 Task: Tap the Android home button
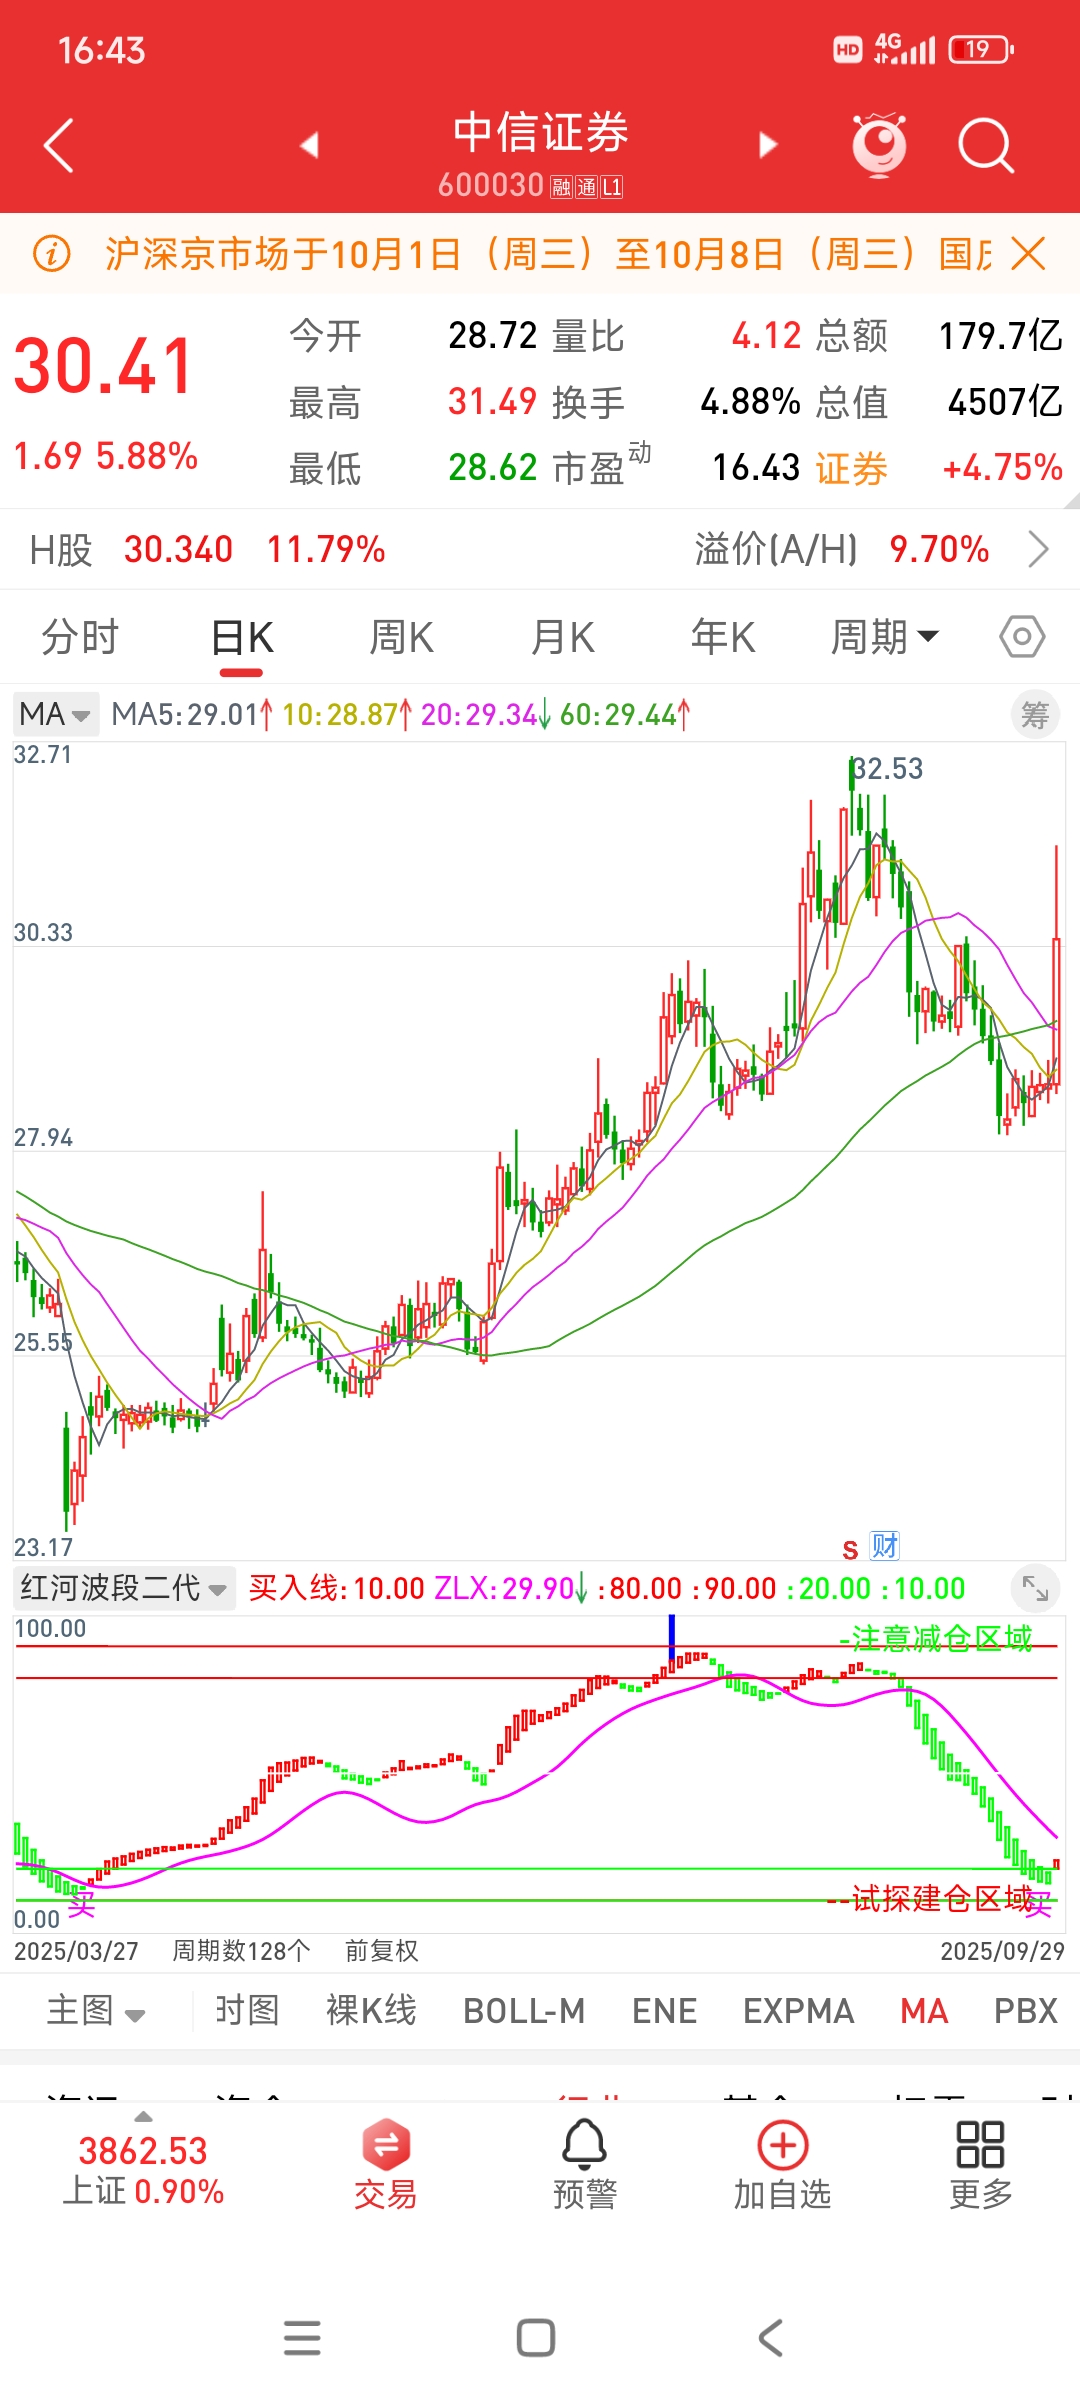536,2338
